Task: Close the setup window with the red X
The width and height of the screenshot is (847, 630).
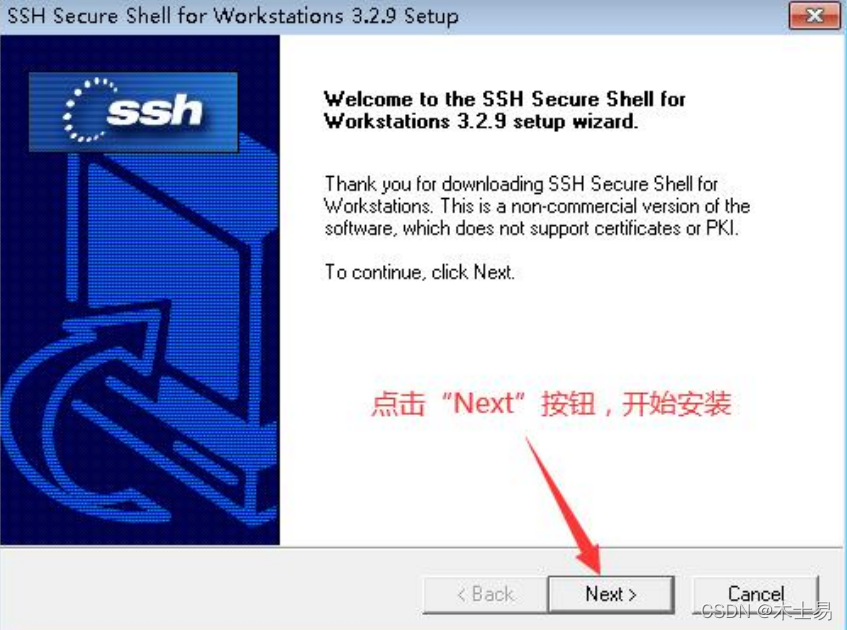Action: [x=814, y=16]
